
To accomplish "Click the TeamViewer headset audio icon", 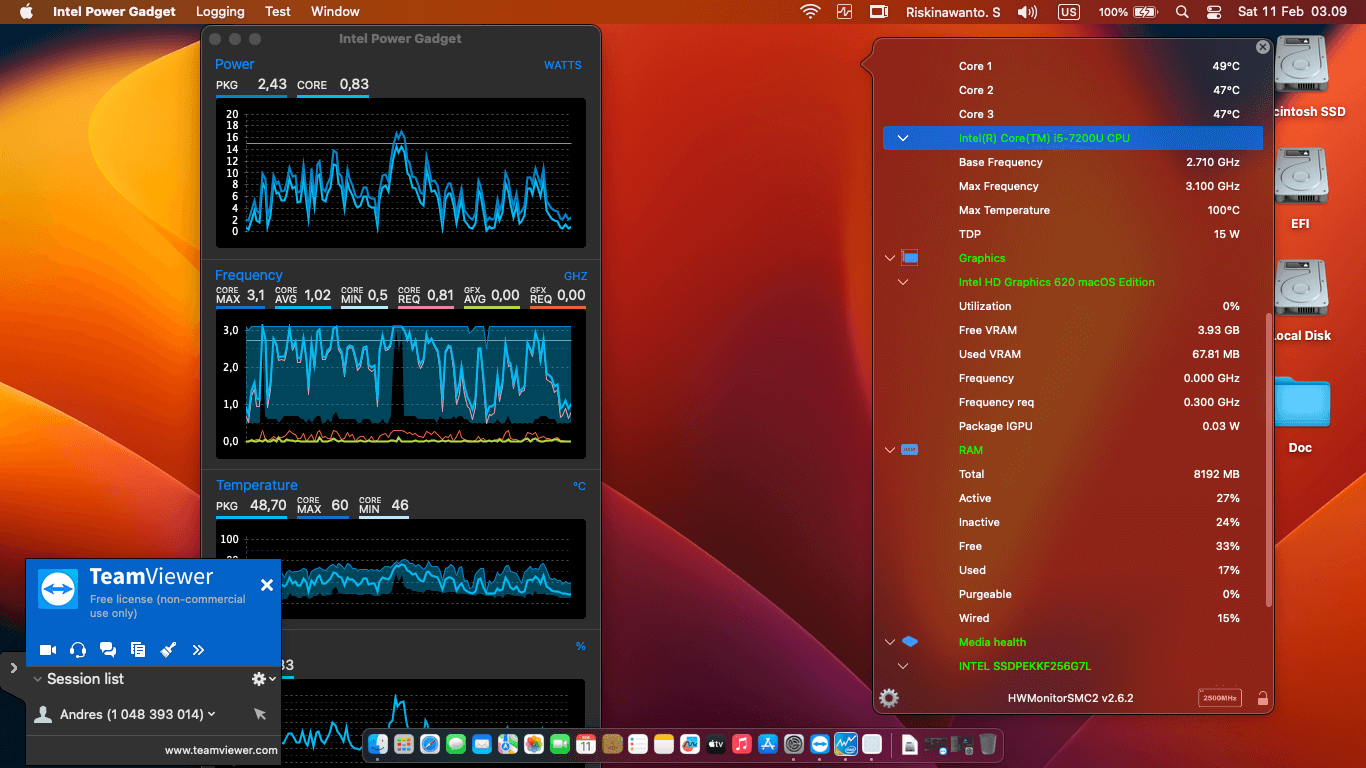I will click(x=78, y=650).
